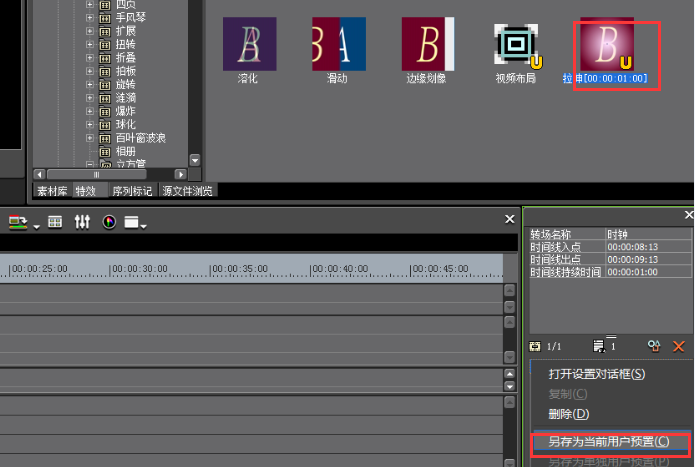Click the effect tree horizontal scrollbar thumb

(97, 175)
